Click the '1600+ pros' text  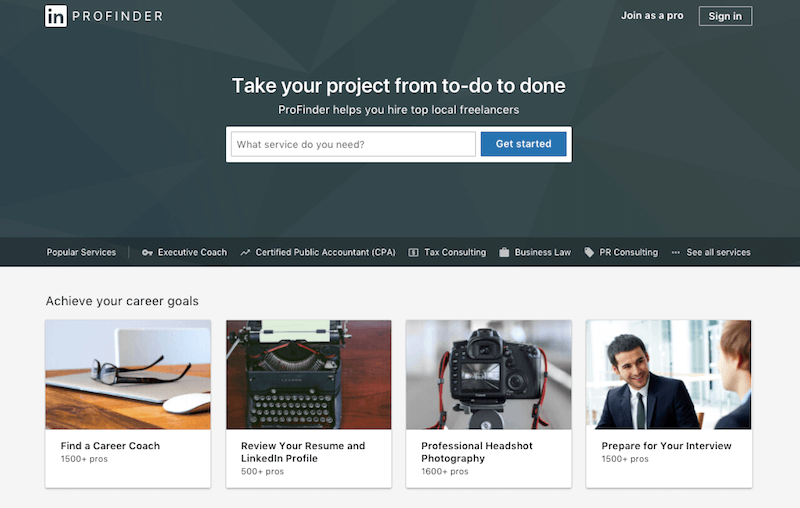(x=445, y=472)
